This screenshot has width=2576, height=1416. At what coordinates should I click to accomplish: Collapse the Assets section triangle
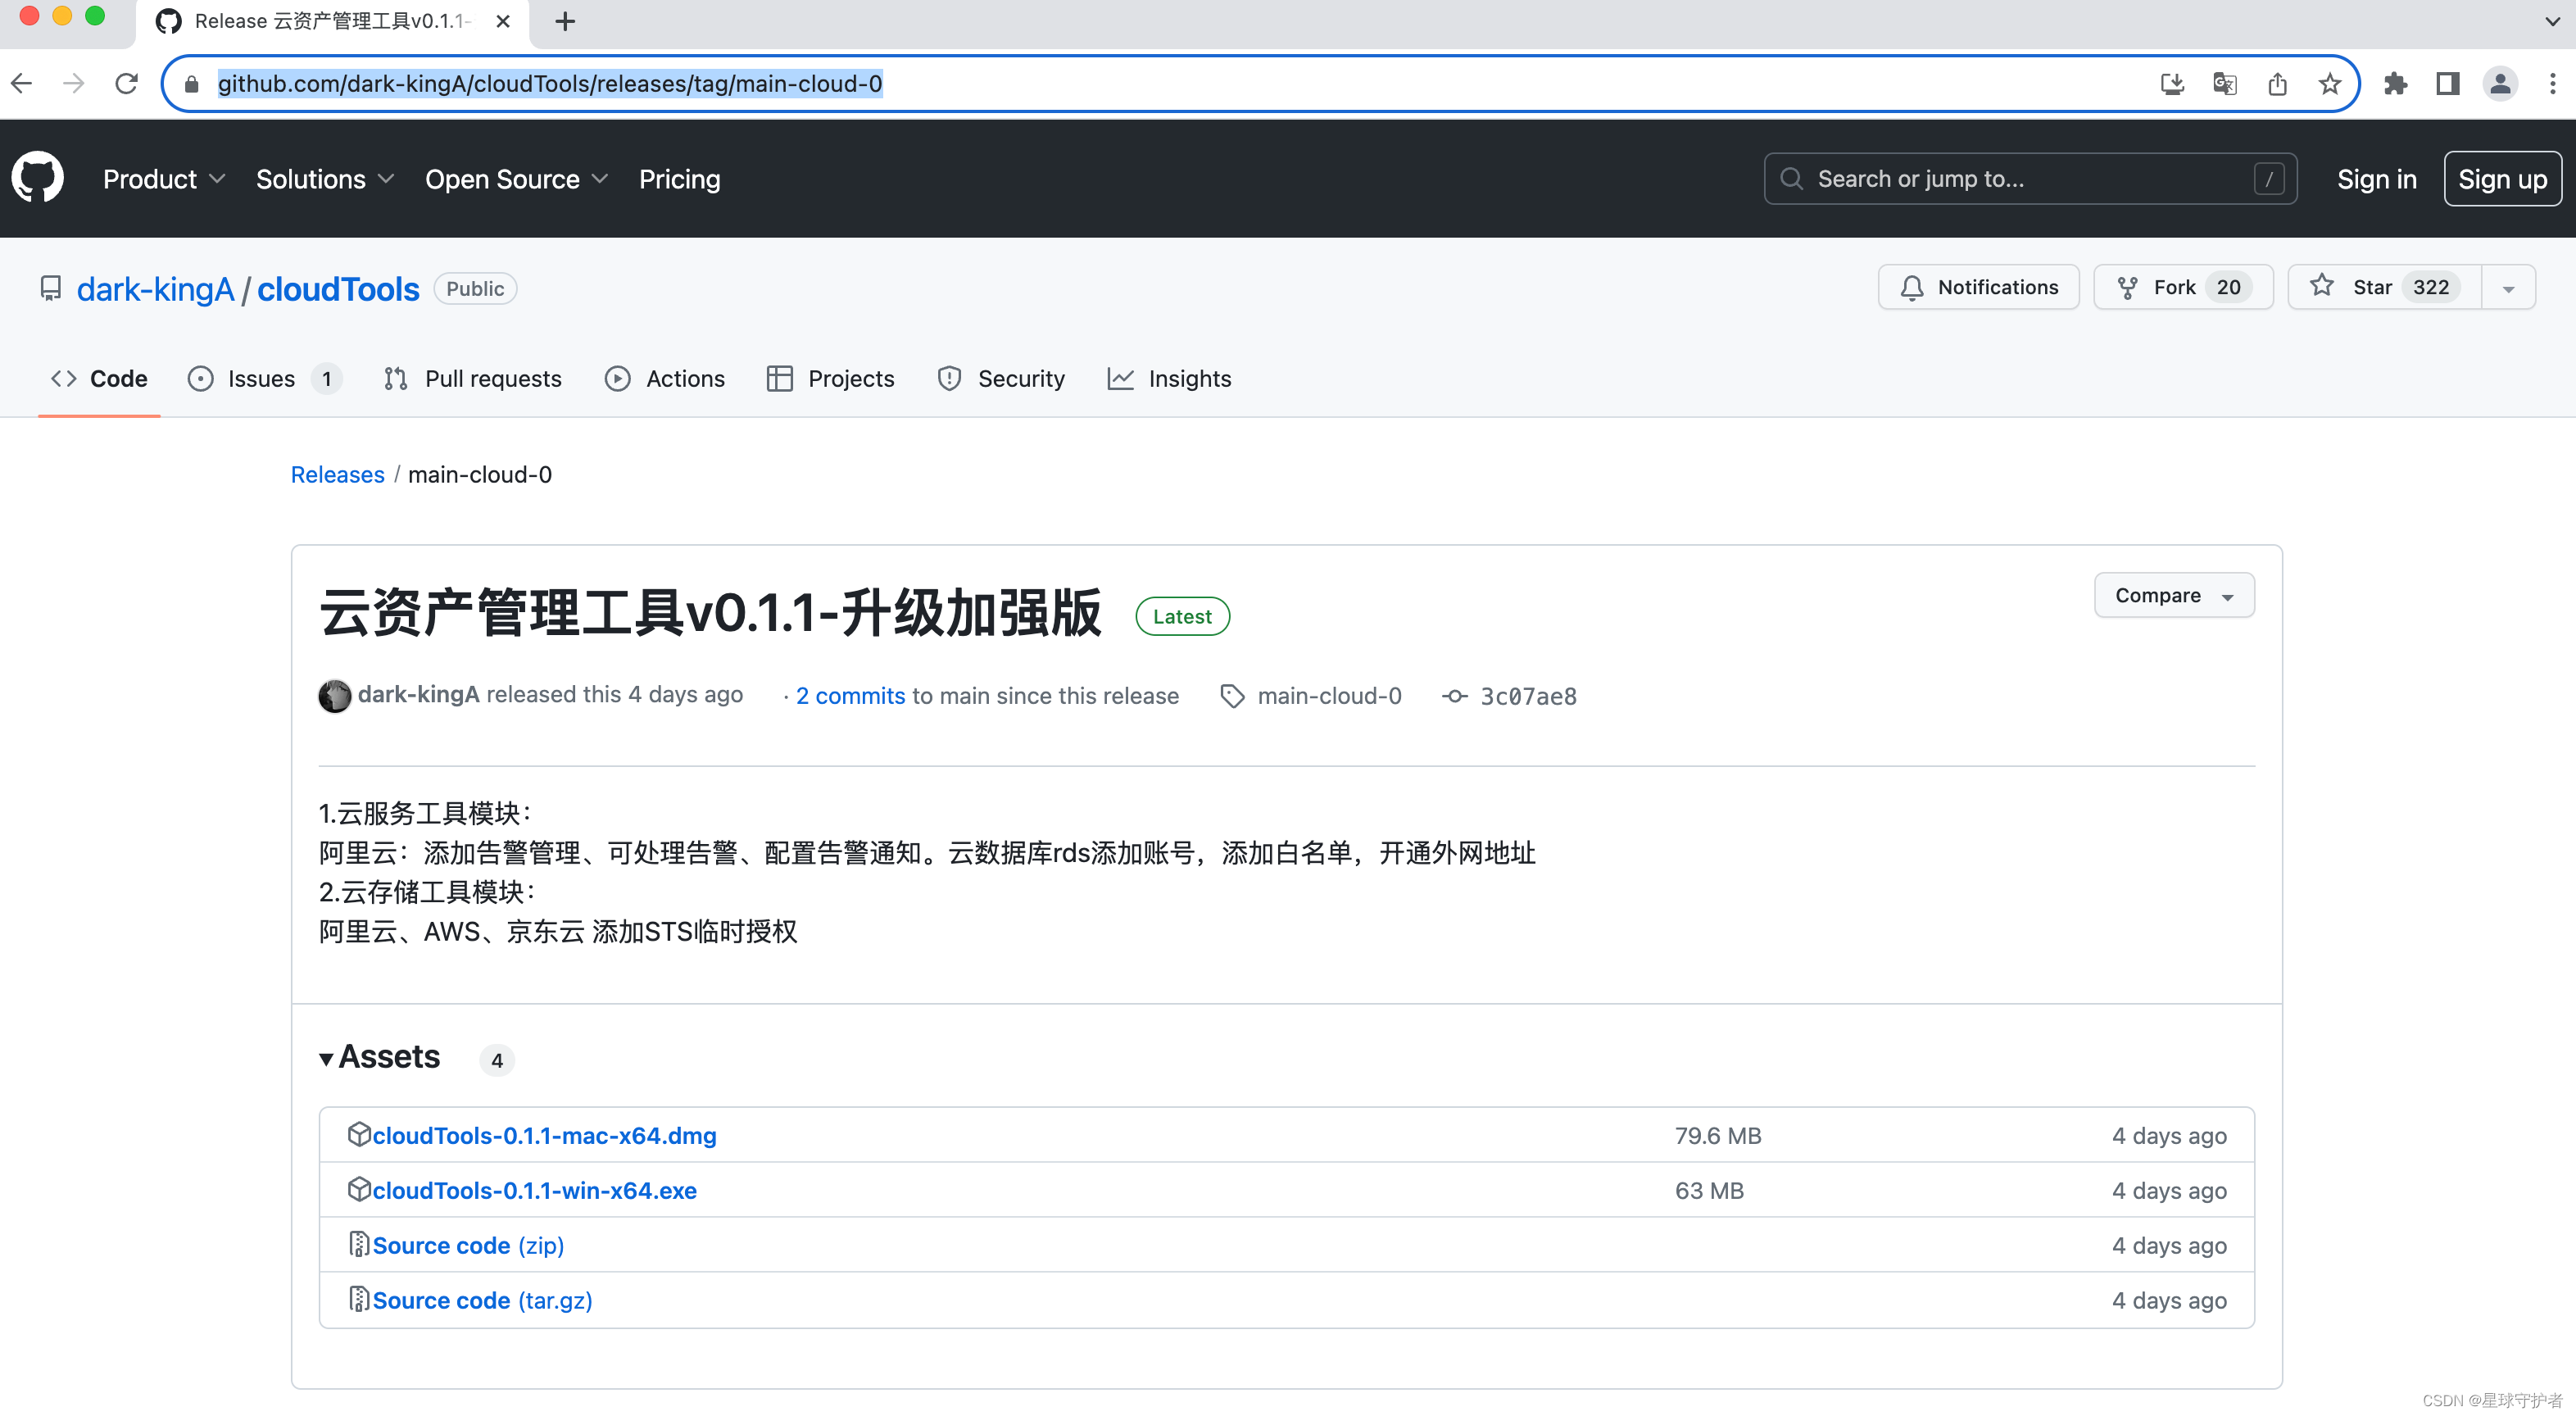tap(326, 1058)
